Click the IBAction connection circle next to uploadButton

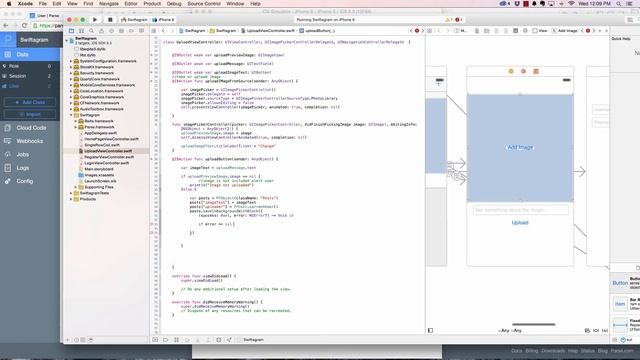coord(152,159)
